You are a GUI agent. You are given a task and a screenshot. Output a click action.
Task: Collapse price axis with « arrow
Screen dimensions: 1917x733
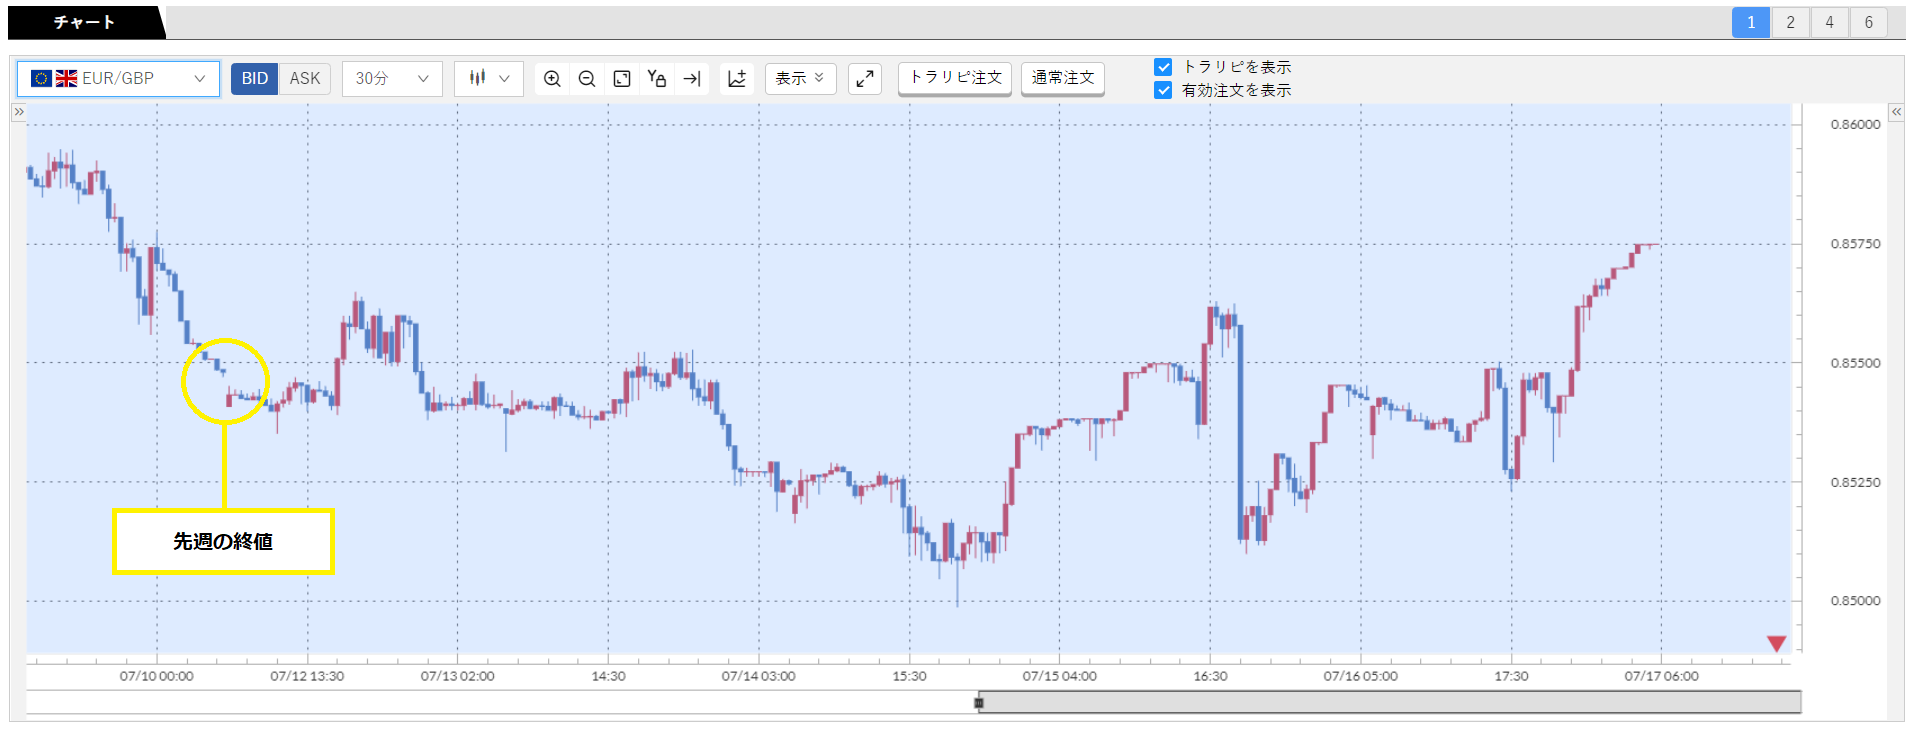1896,112
